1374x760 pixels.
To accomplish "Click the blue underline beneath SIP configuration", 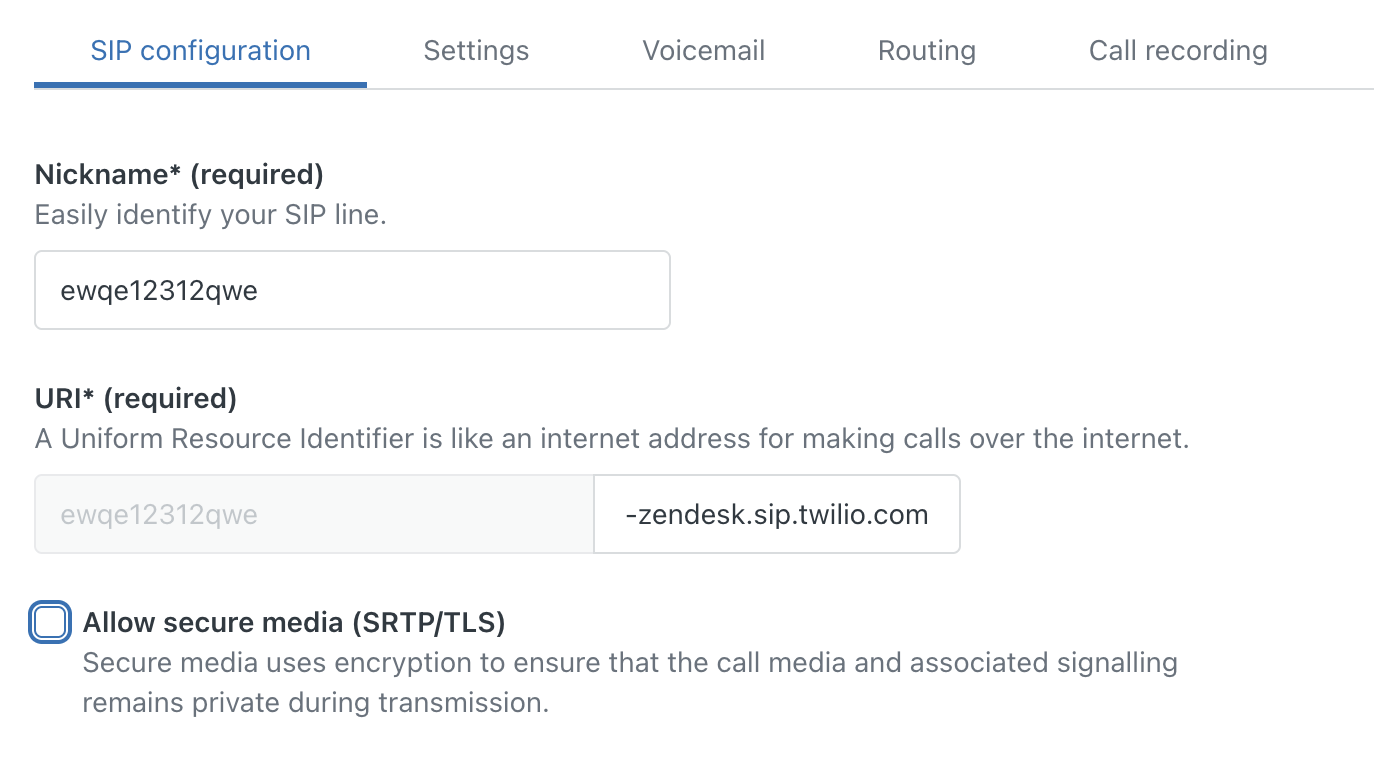I will pyautogui.click(x=200, y=85).
